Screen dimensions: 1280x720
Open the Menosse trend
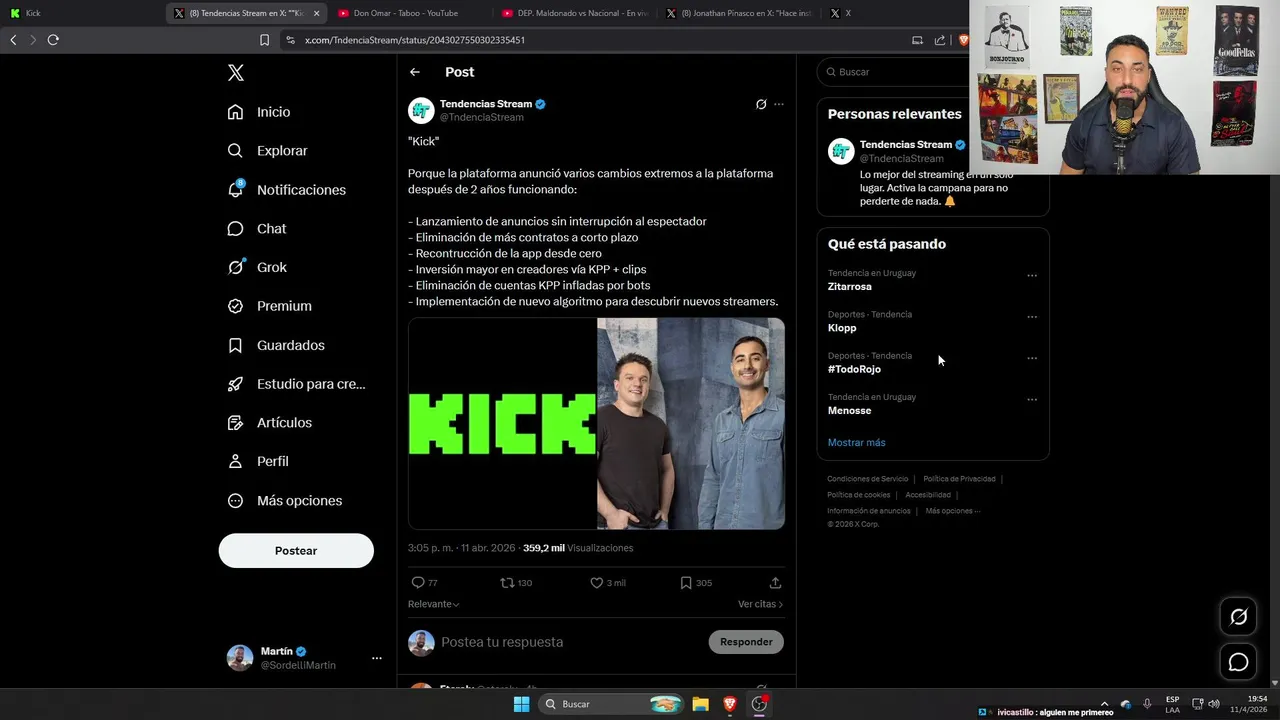click(849, 411)
